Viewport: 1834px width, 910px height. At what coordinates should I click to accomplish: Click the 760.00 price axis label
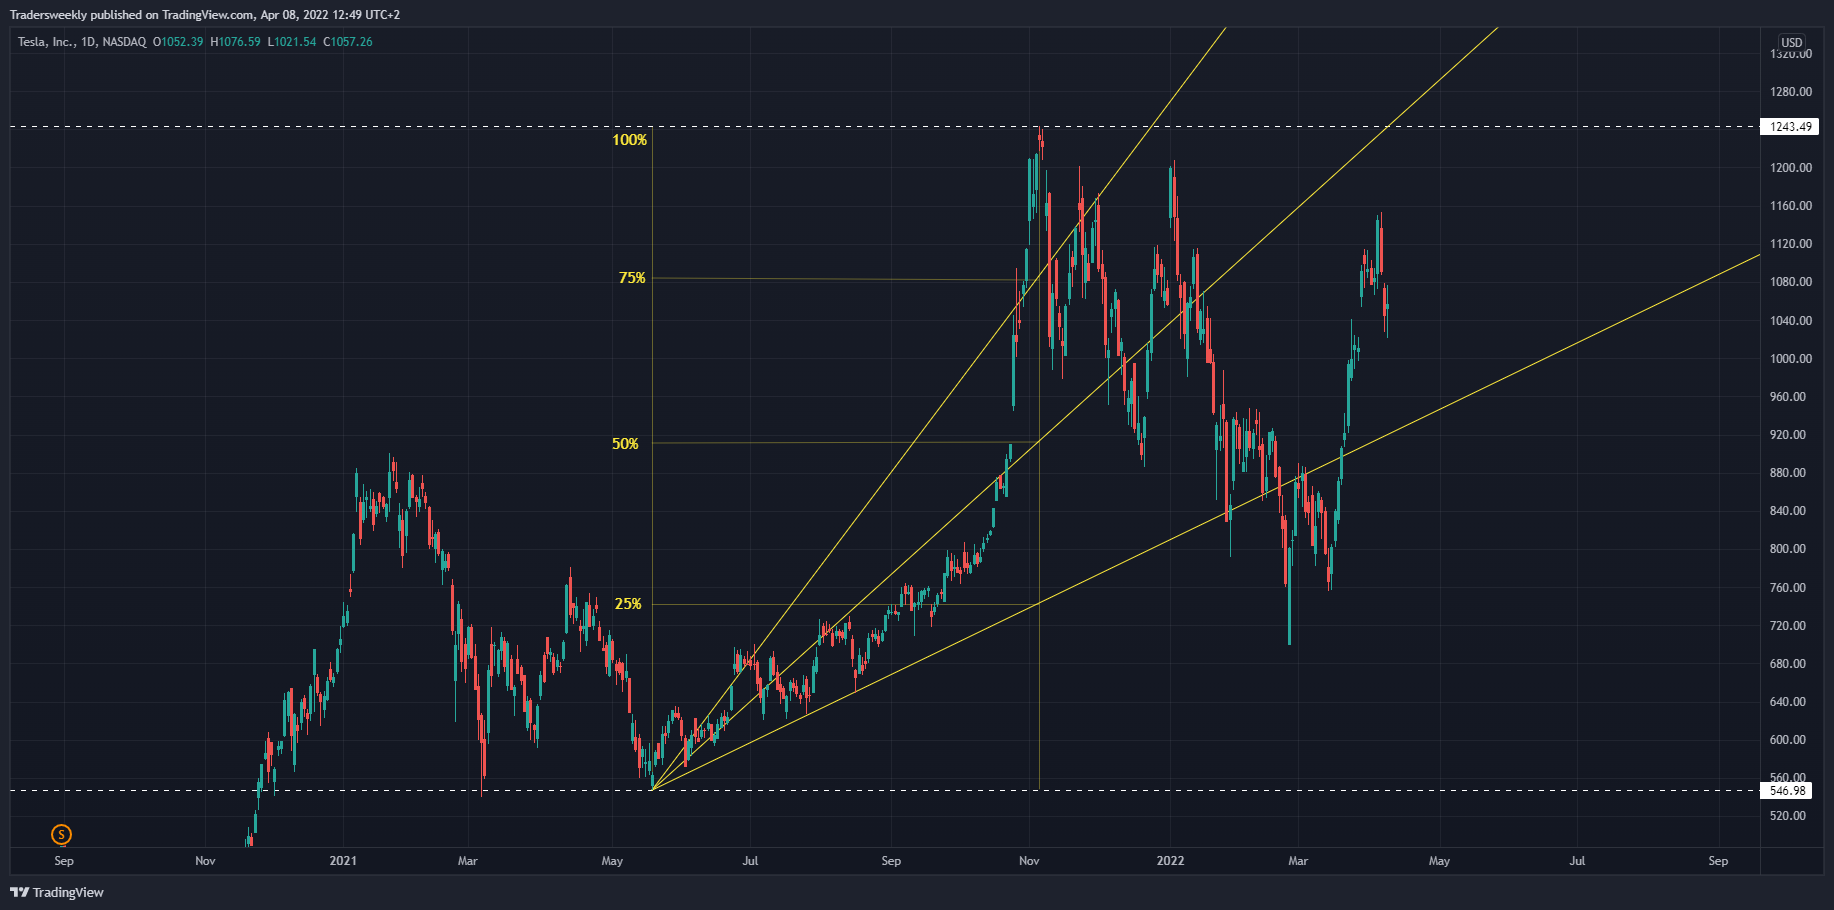point(1788,588)
